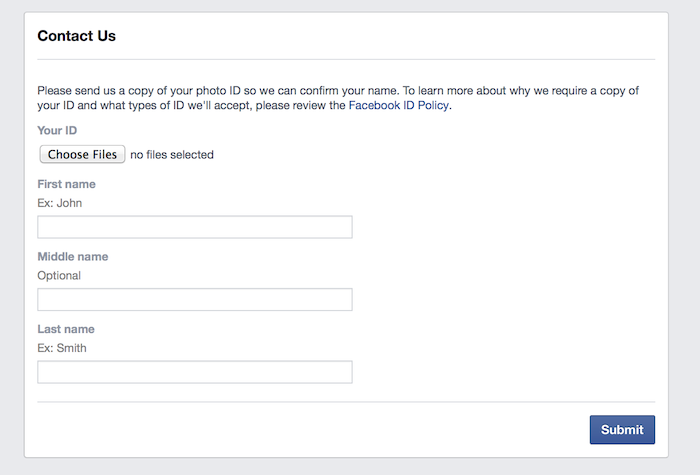Select the Last name text field
This screenshot has height=475, width=700.
pyautogui.click(x=194, y=372)
